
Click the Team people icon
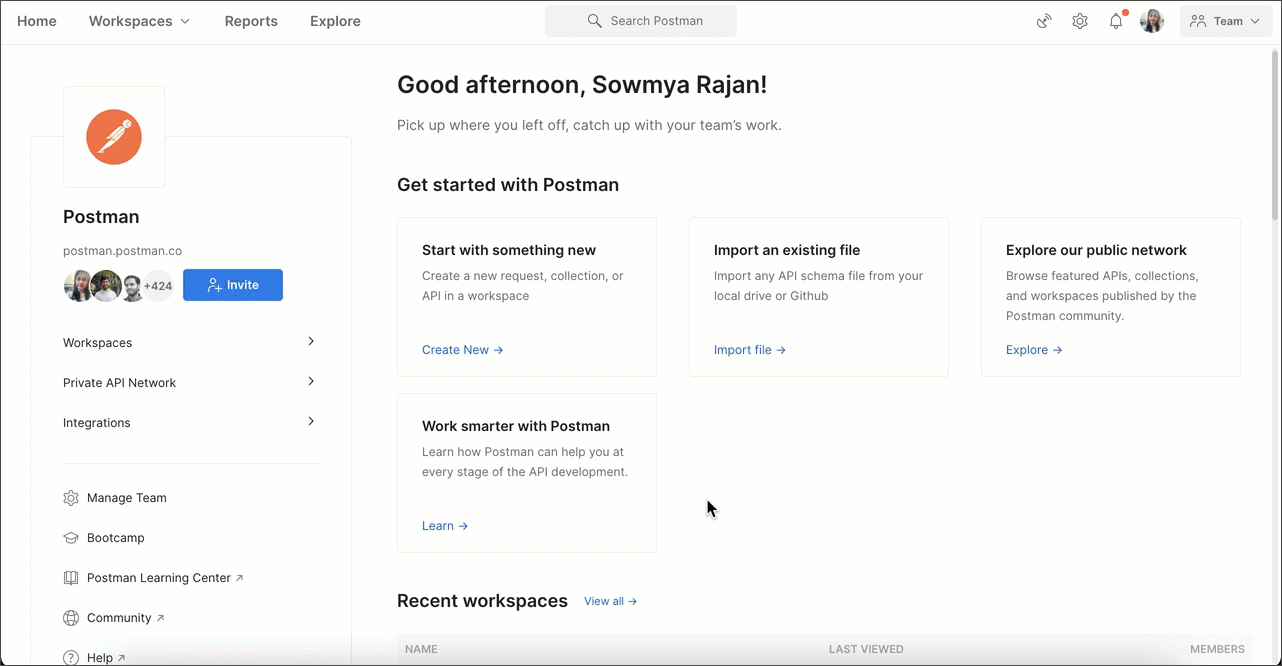1198,21
